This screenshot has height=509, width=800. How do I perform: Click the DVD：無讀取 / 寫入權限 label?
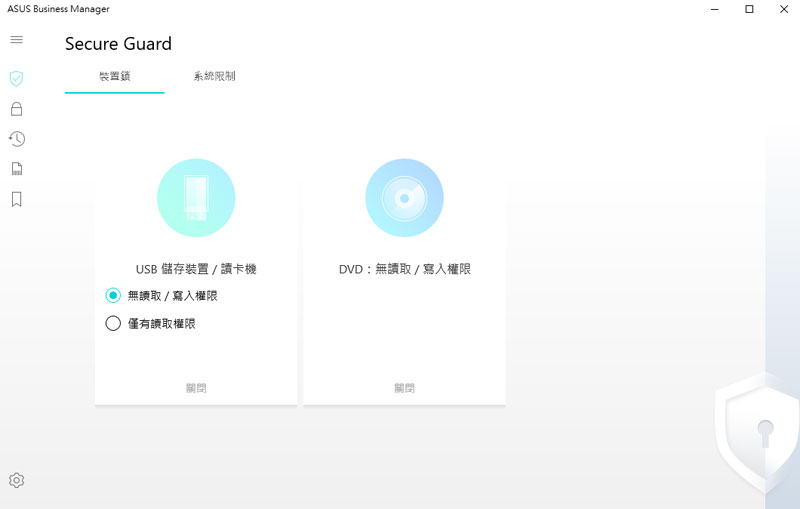click(405, 269)
